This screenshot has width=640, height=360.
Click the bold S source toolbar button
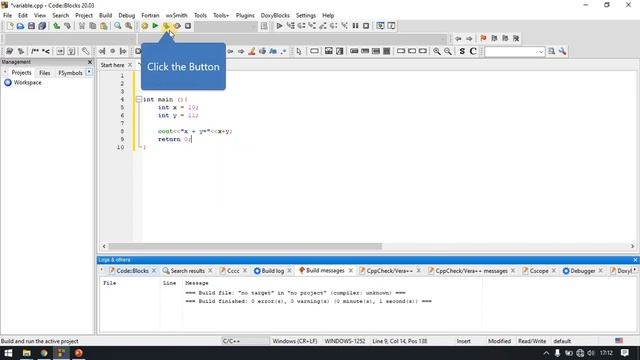462,51
